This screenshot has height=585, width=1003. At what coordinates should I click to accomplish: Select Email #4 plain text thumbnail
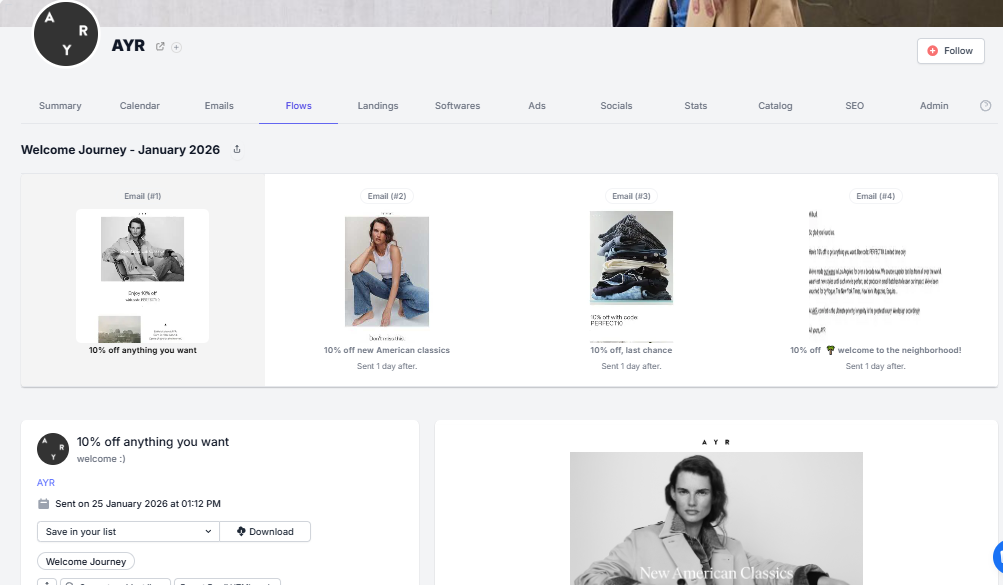(x=875, y=272)
